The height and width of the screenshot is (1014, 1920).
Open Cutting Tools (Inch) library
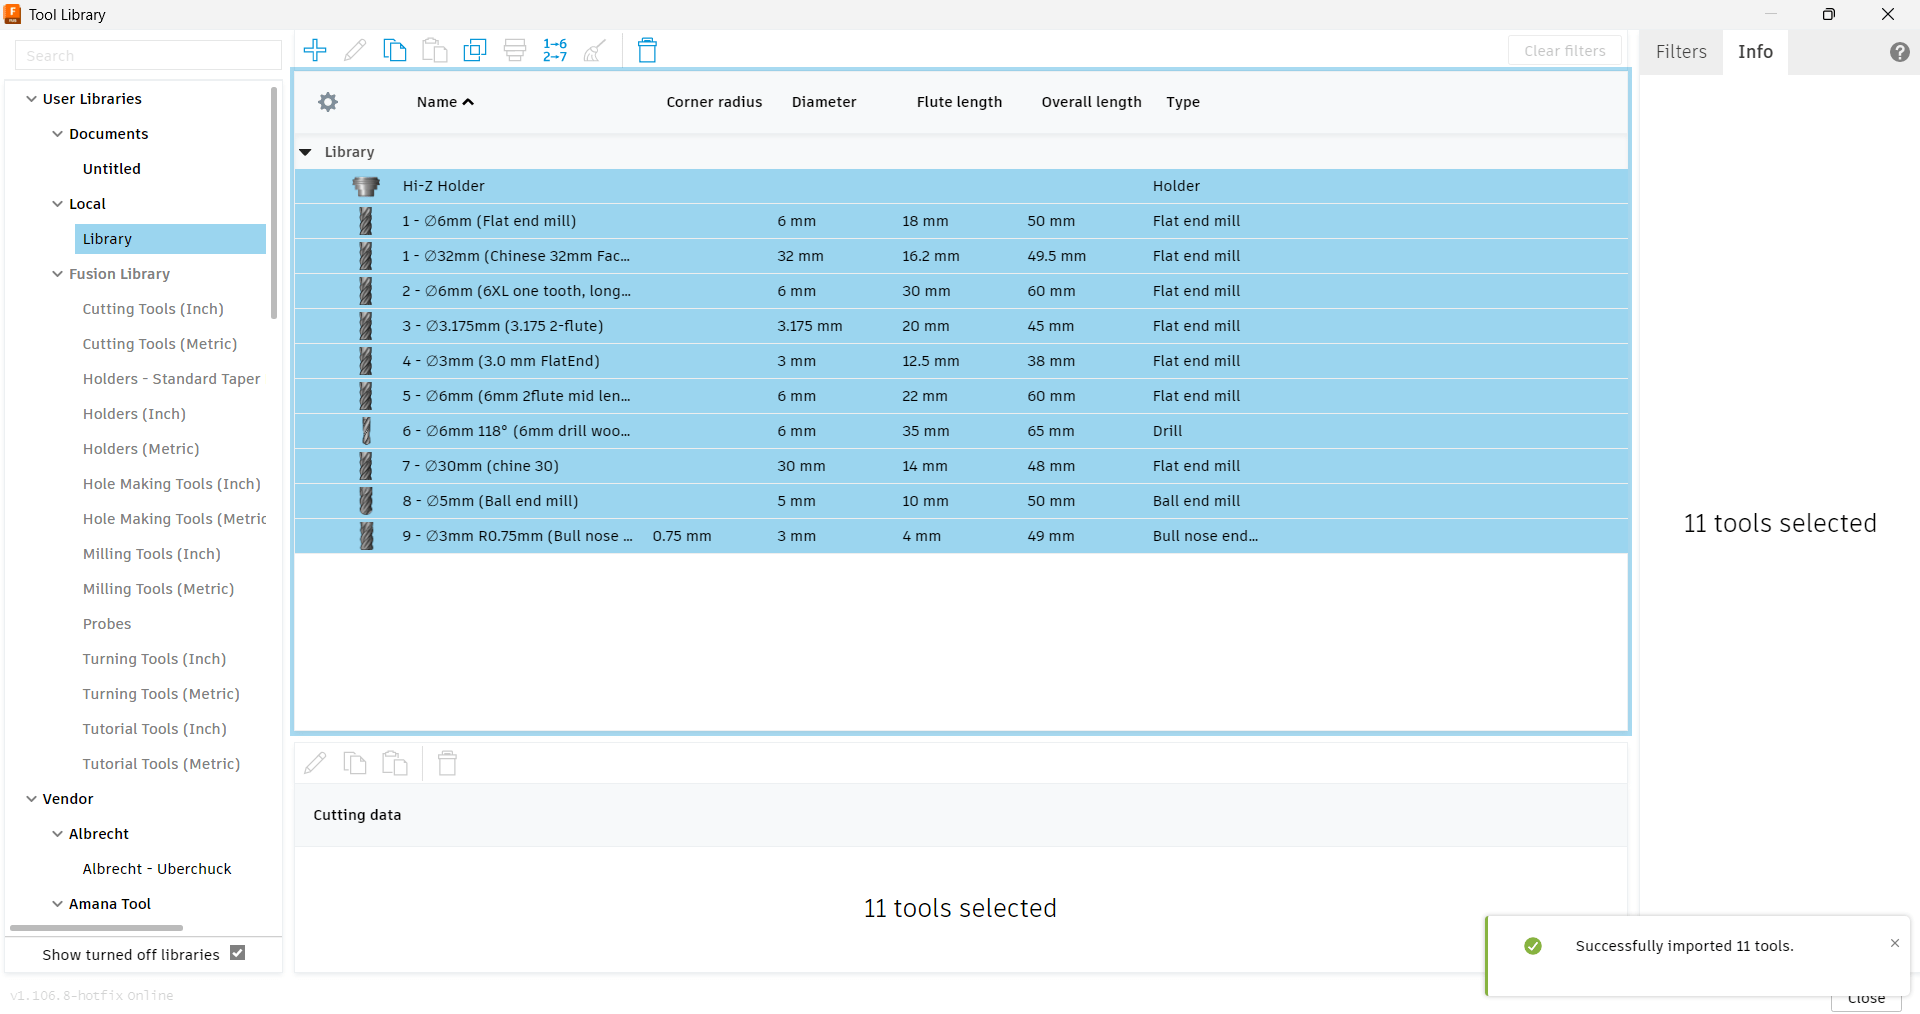point(153,309)
